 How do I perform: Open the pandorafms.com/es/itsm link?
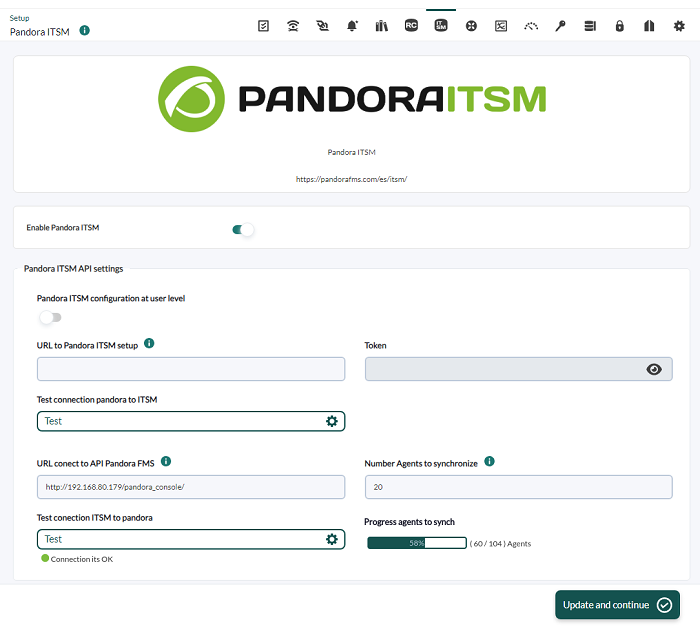pos(351,179)
